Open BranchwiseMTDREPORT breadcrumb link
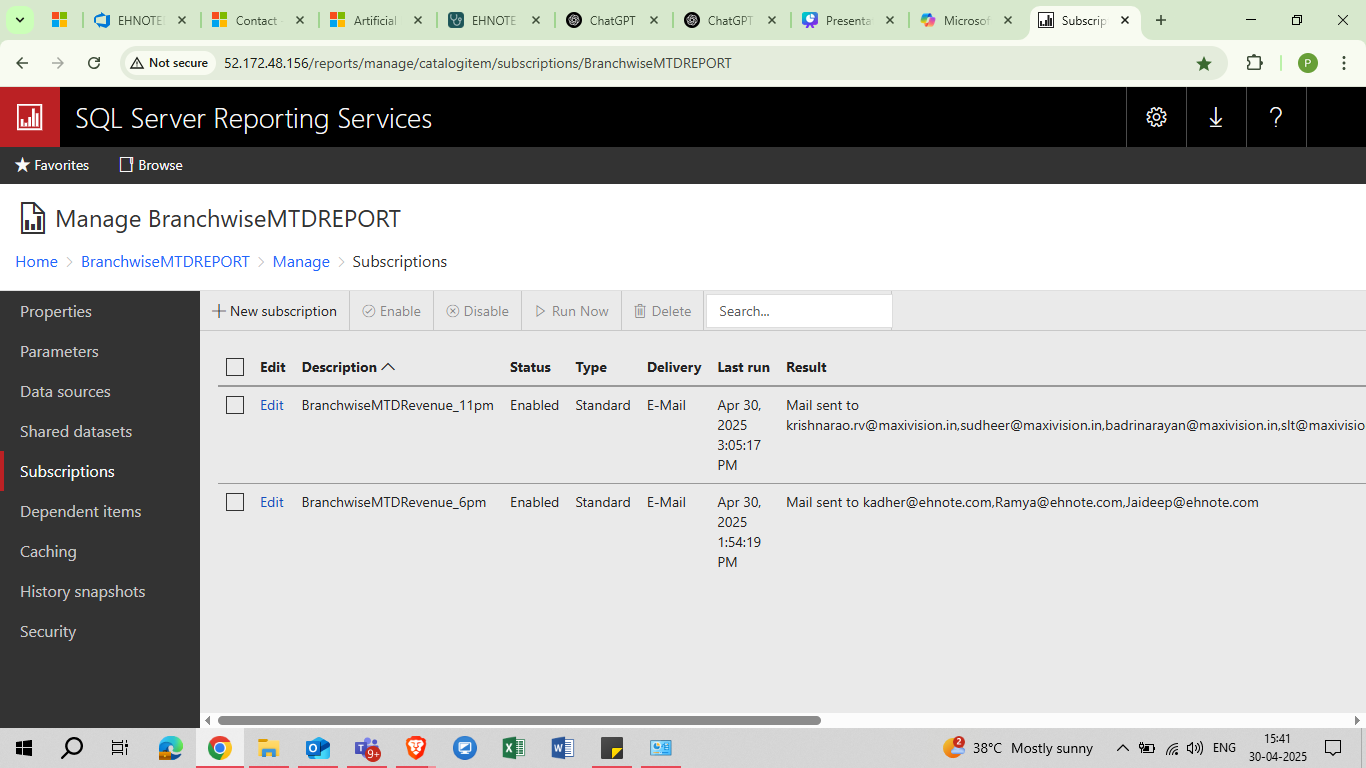This screenshot has height=768, width=1366. click(165, 261)
